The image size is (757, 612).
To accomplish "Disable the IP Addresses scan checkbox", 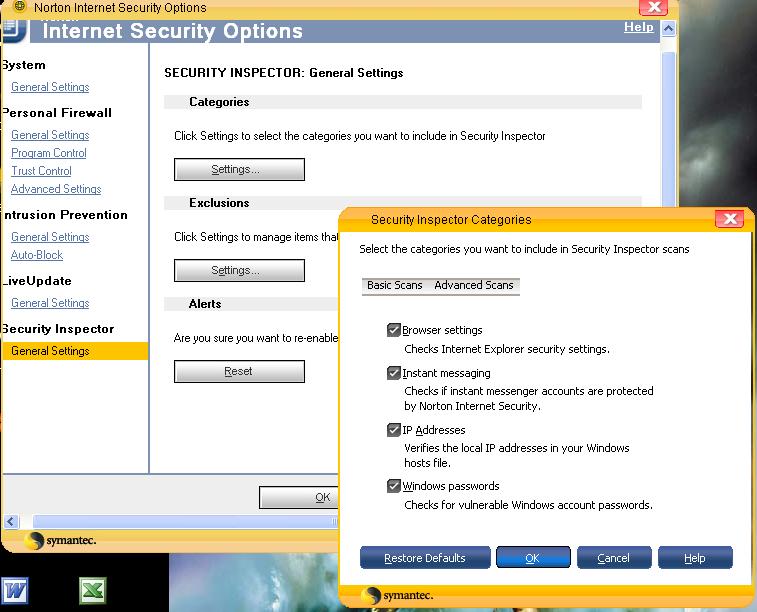I will 393,430.
